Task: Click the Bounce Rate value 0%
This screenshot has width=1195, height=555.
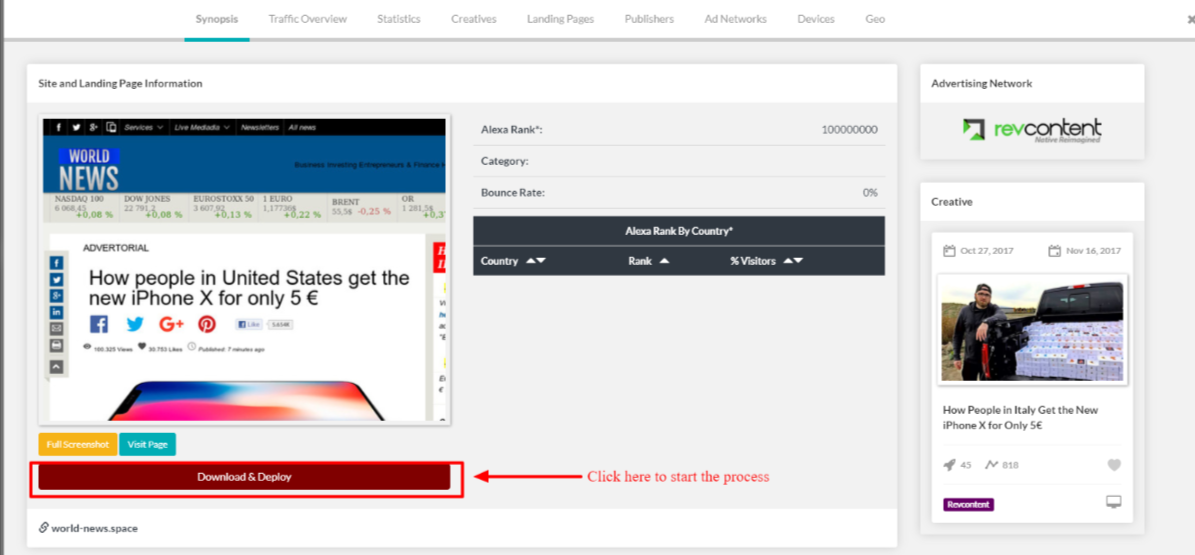Action: [x=870, y=193]
